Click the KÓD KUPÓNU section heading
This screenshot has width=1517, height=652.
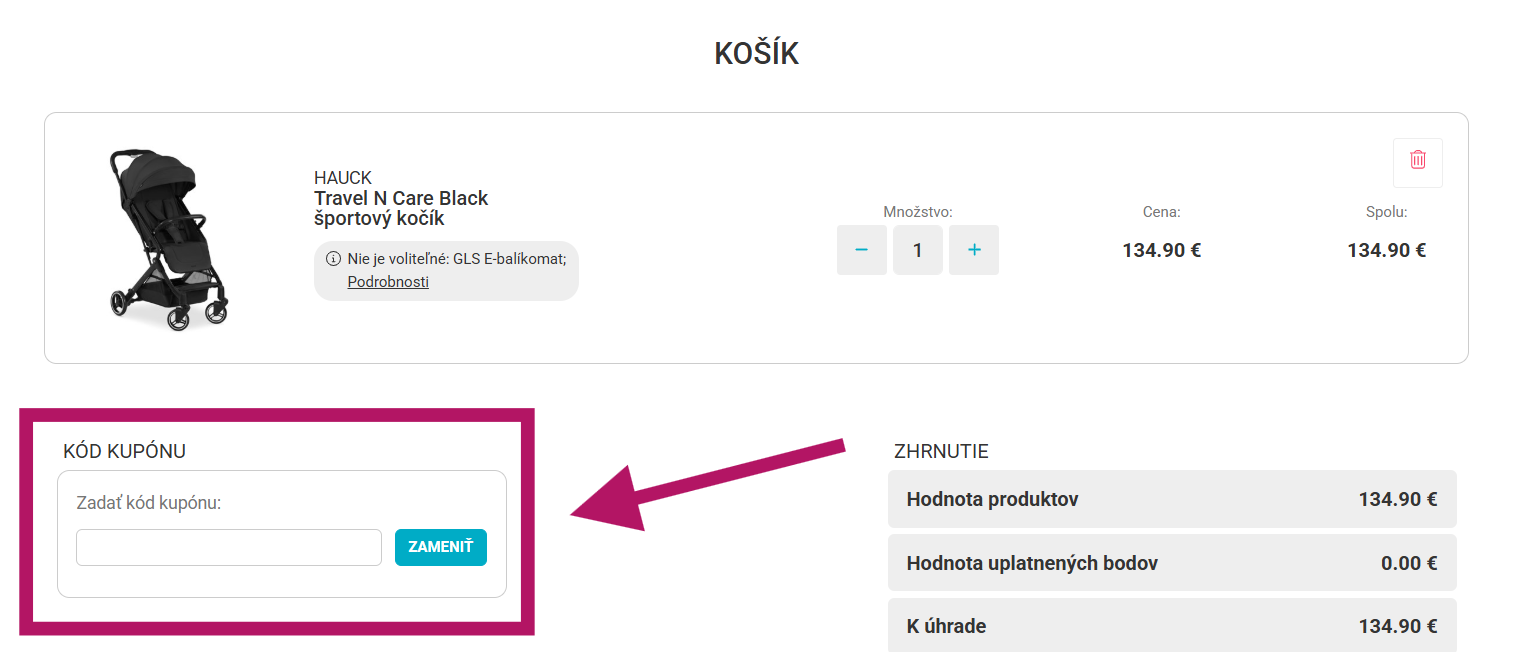click(124, 451)
